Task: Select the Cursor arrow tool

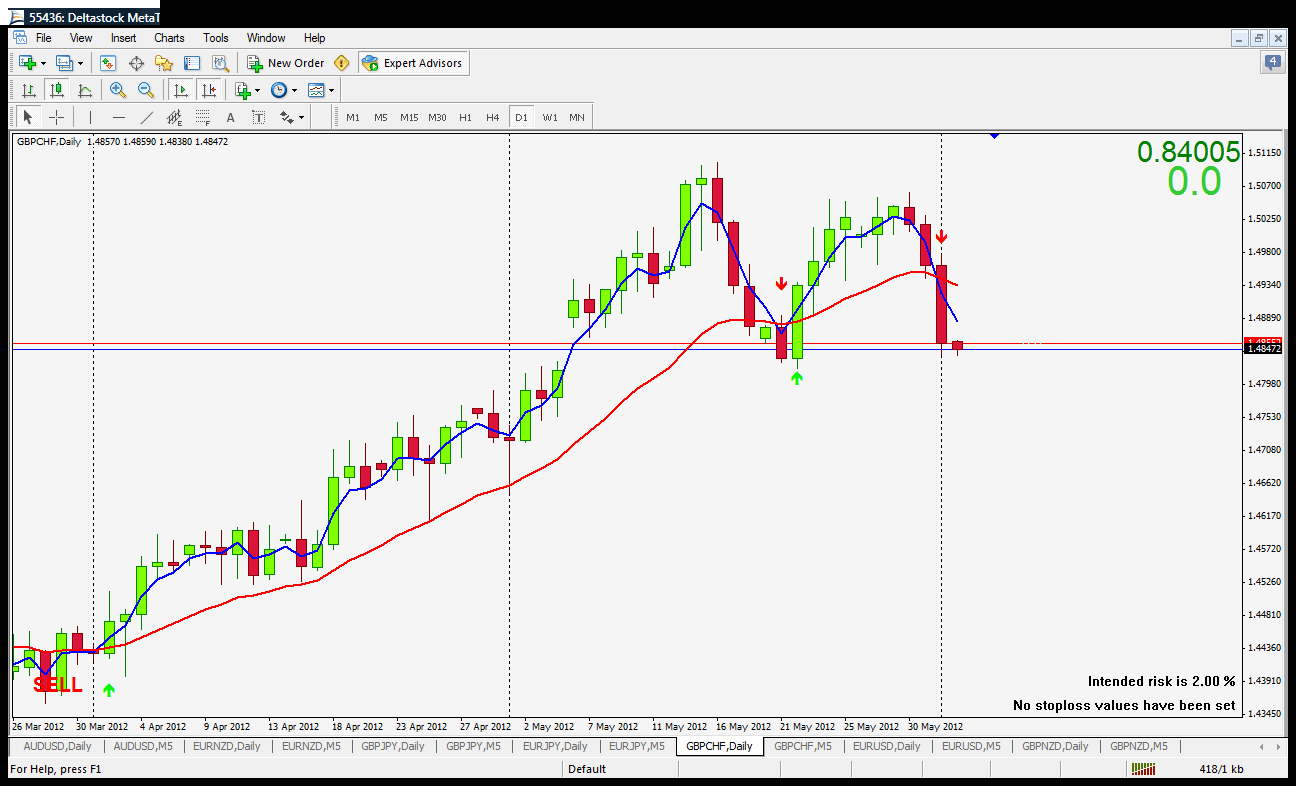Action: tap(28, 117)
